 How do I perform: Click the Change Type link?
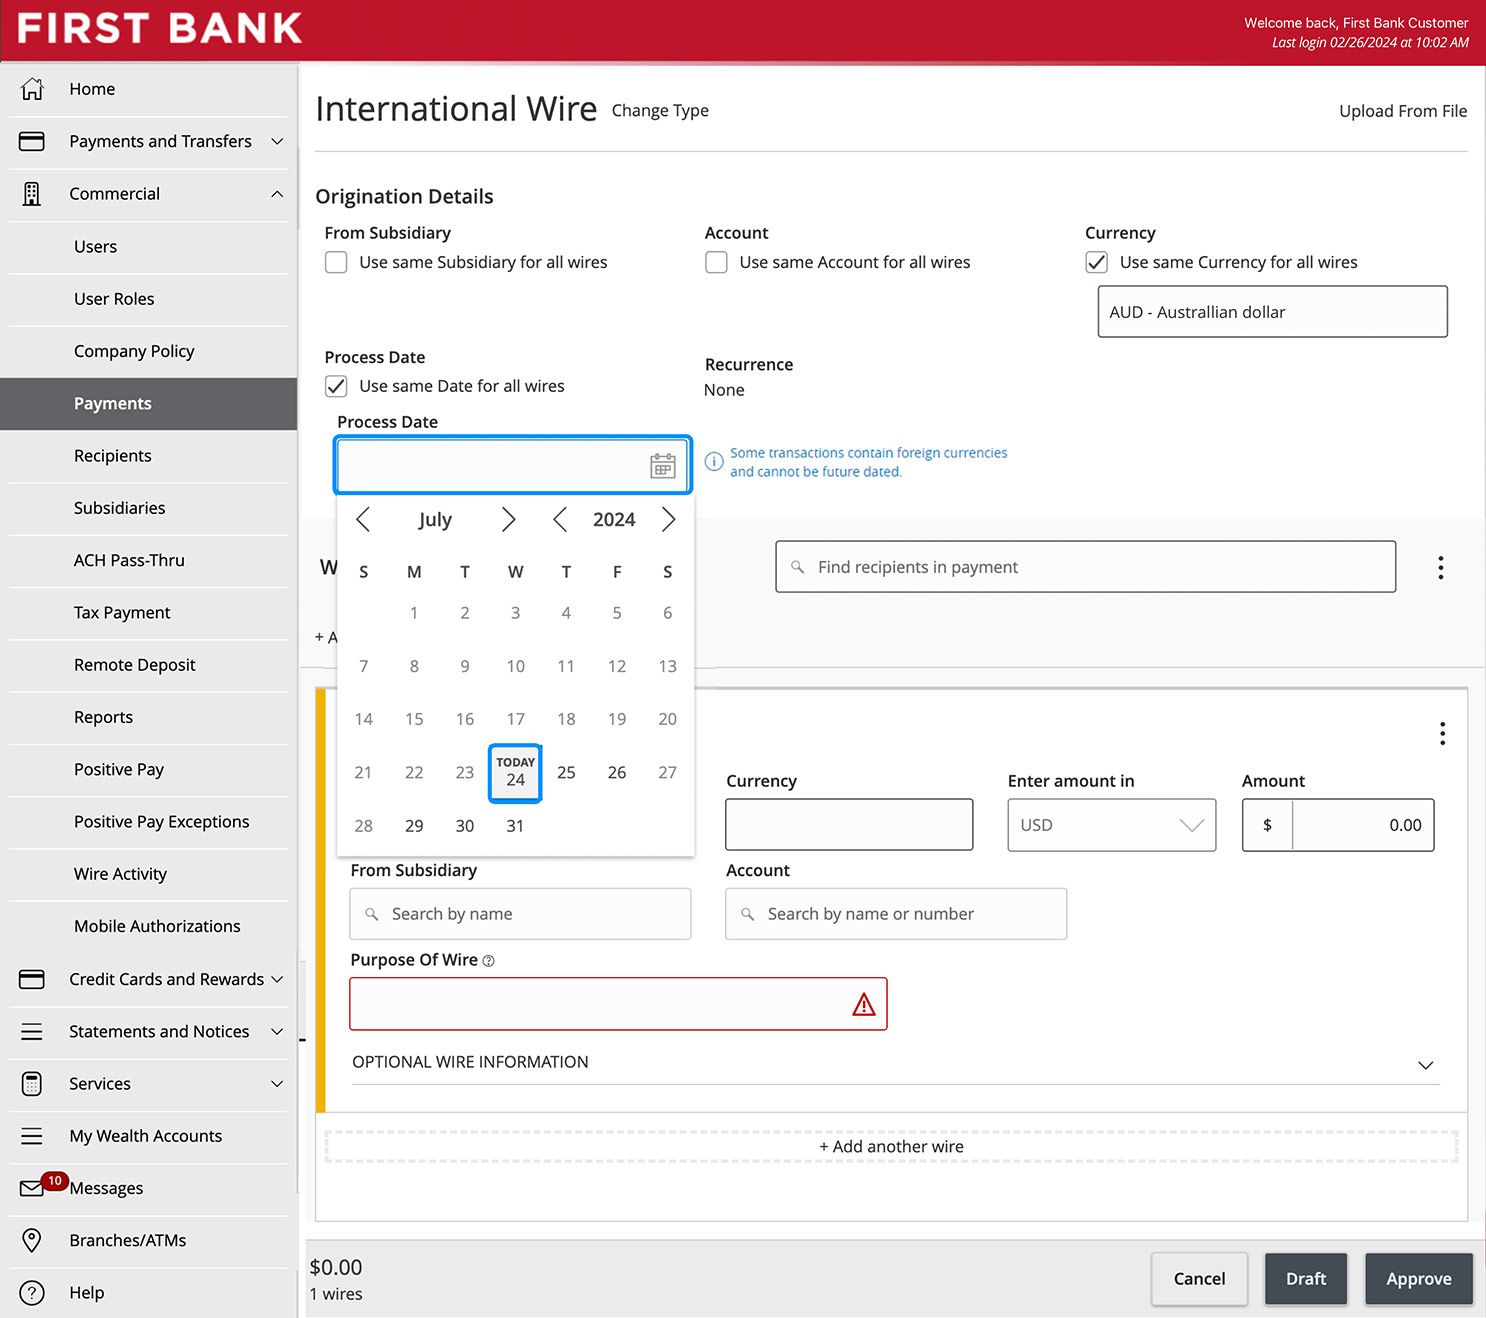[660, 111]
